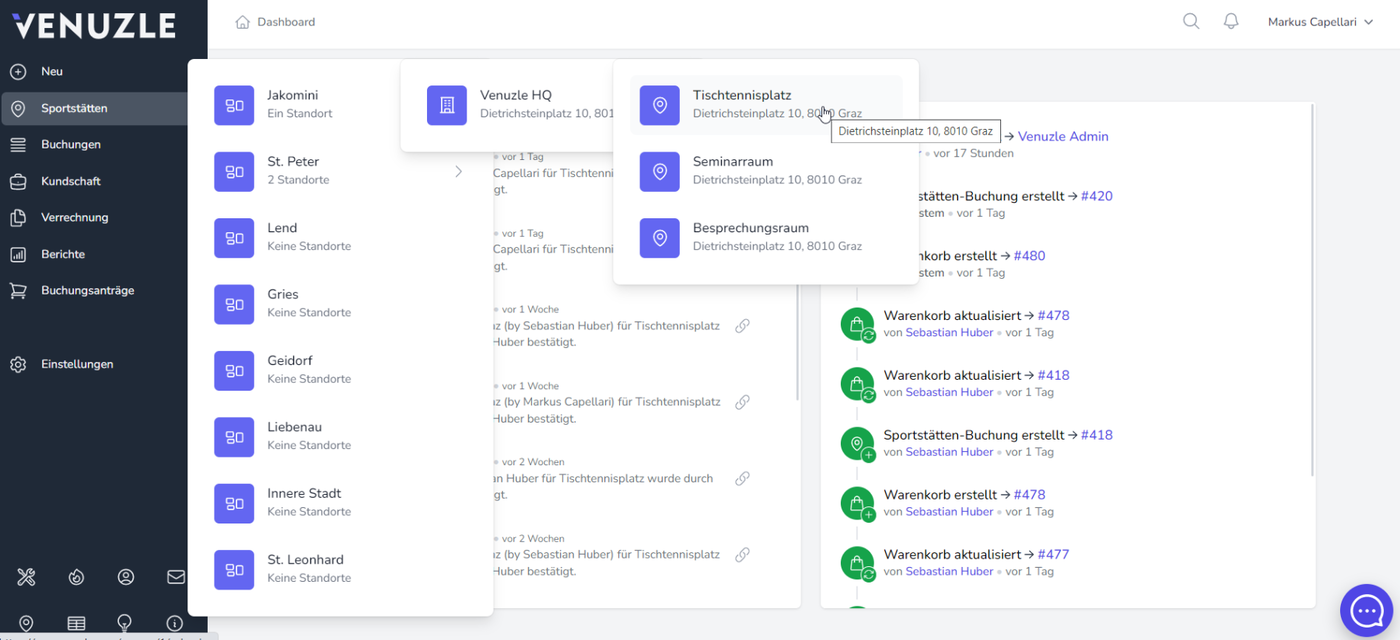Click link icon of Markus Capellari Tischtennisplatz entry
This screenshot has height=640, width=1400.
[x=742, y=402]
